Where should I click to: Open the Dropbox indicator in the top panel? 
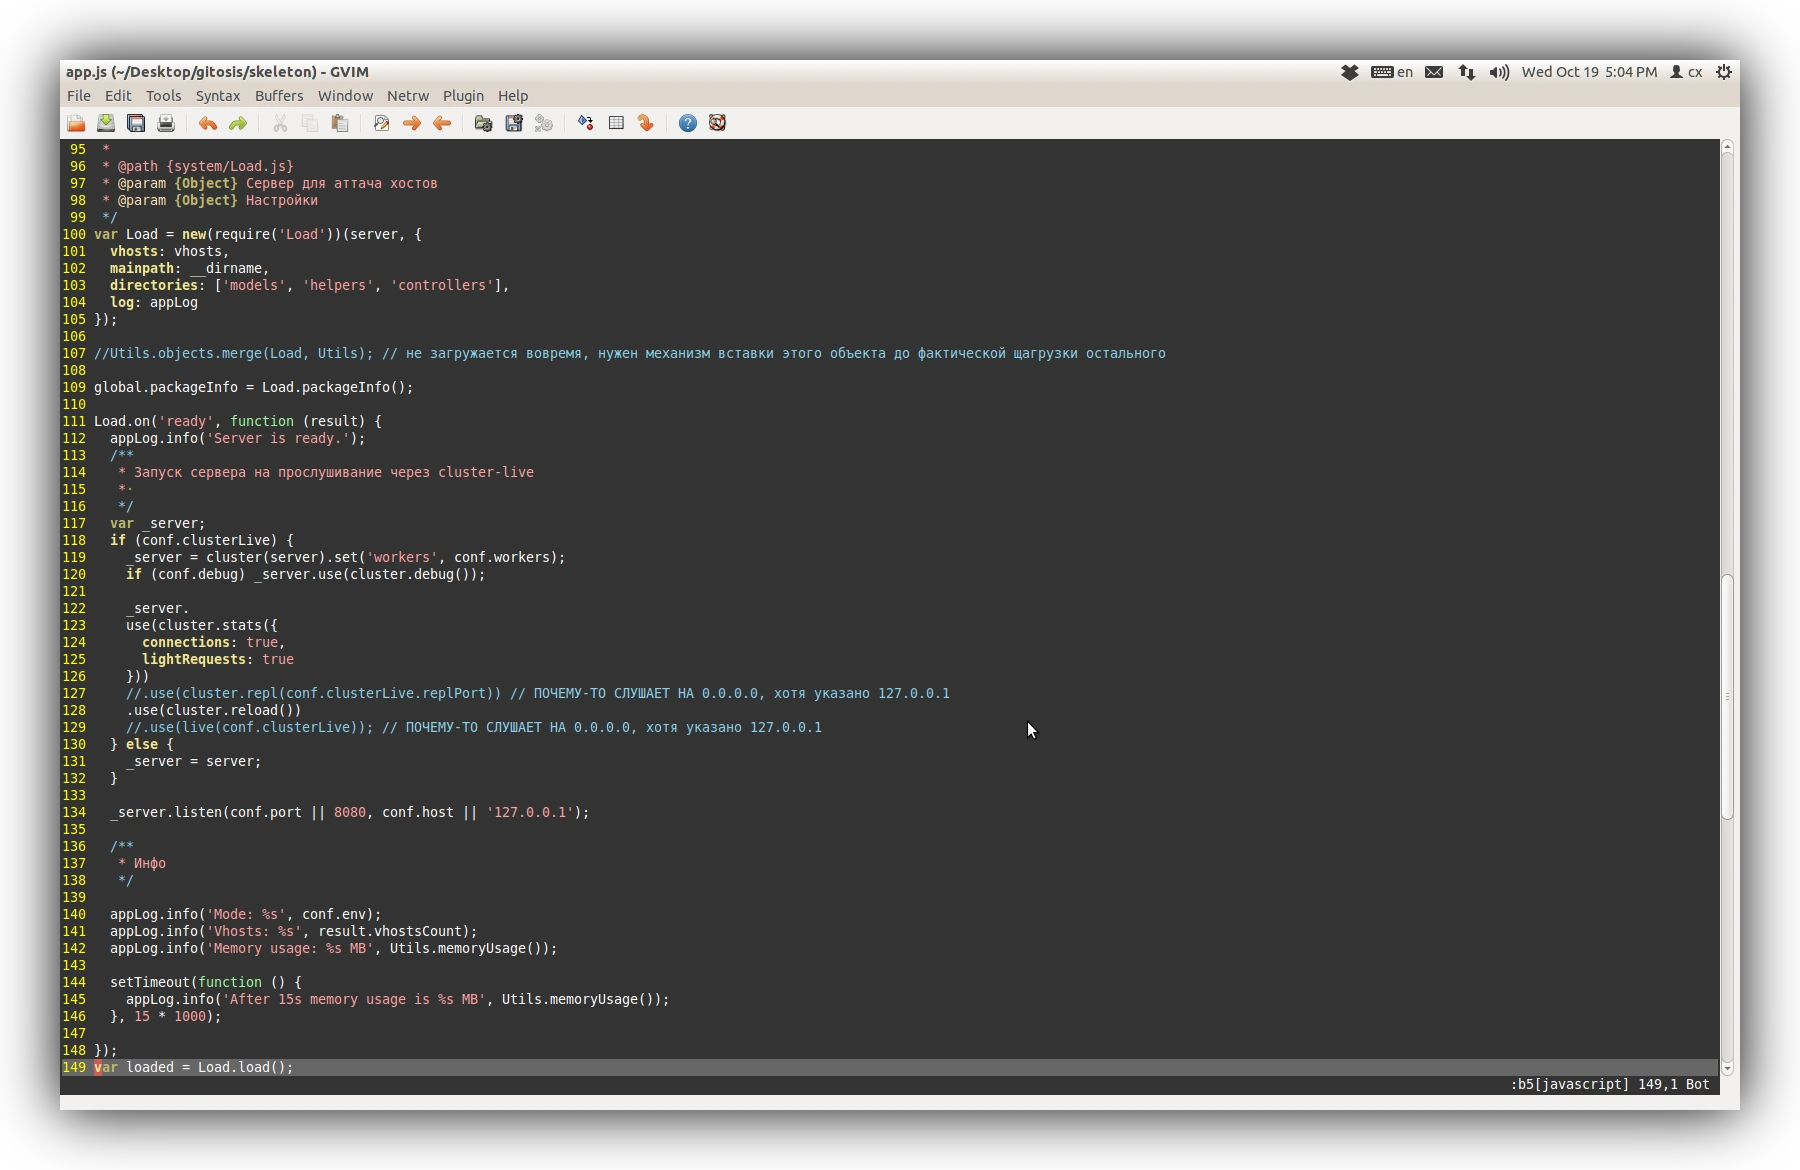tap(1350, 72)
